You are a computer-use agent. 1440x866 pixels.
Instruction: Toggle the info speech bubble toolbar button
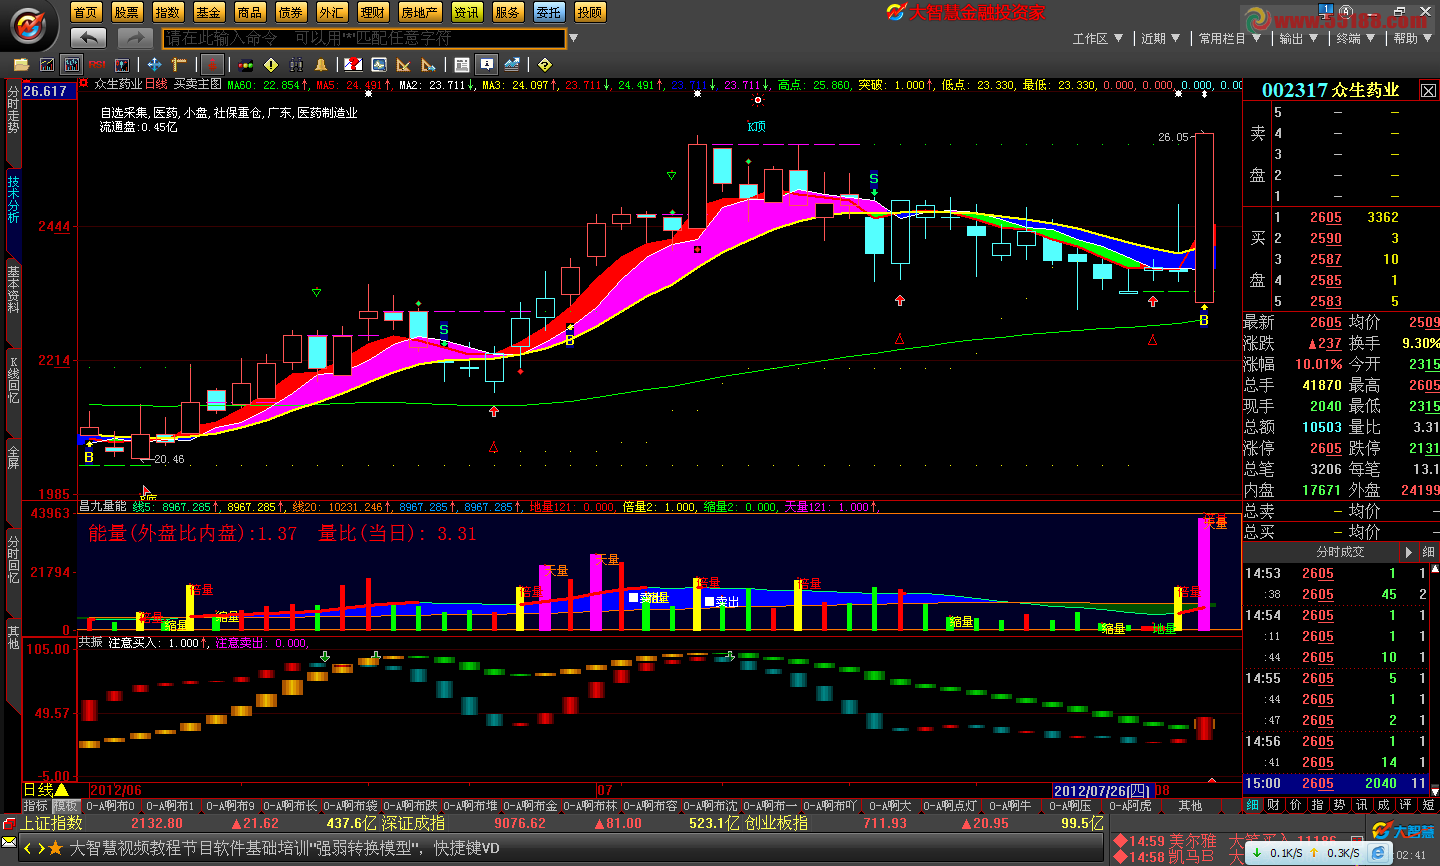pos(486,64)
